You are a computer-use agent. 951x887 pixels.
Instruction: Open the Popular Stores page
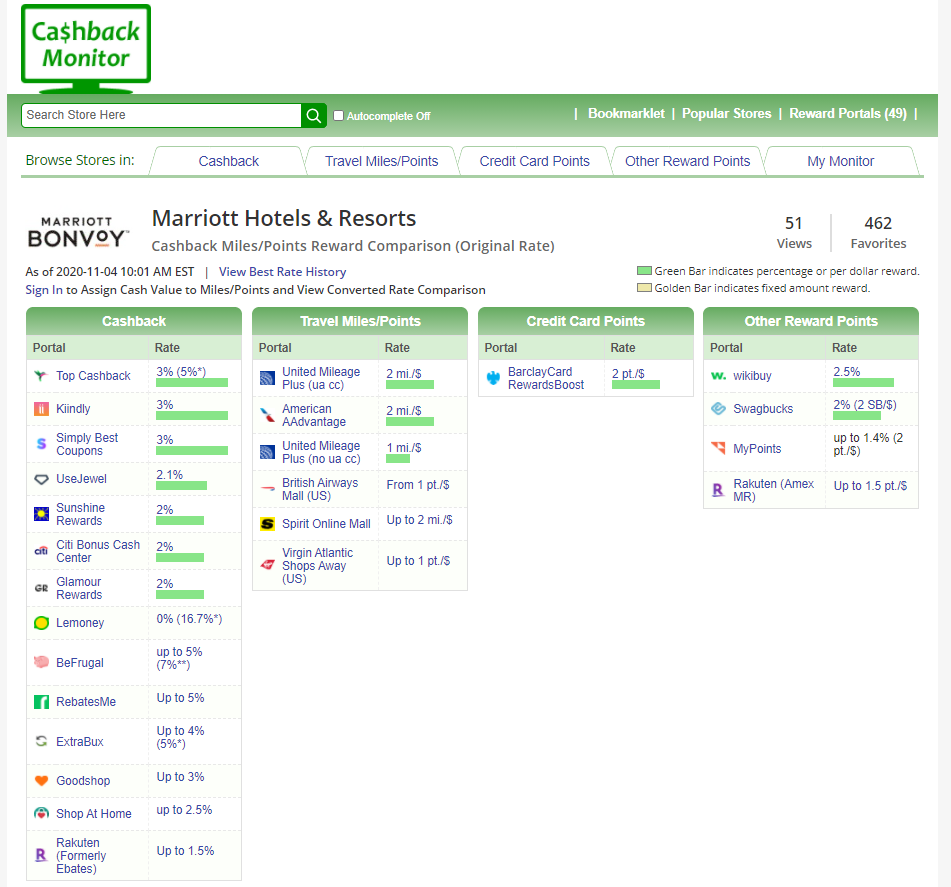pyautogui.click(x=727, y=113)
